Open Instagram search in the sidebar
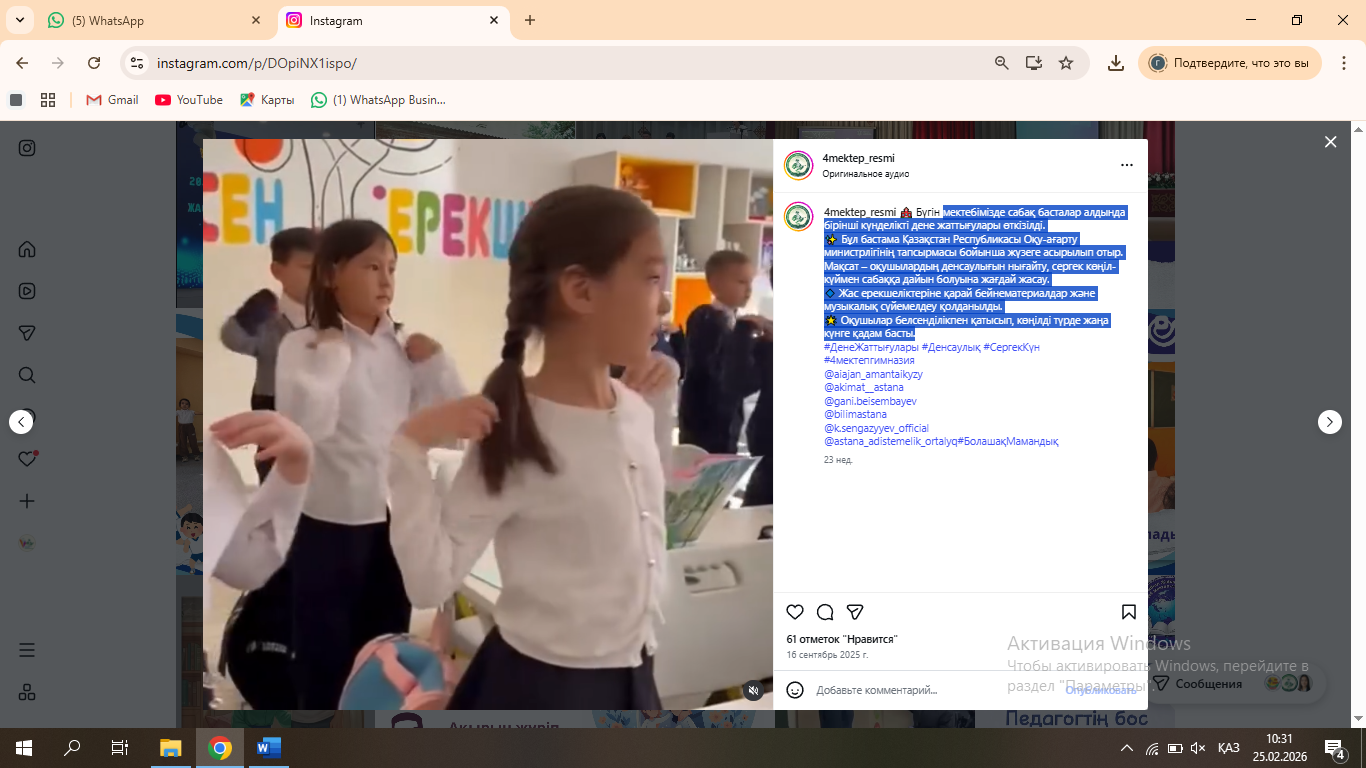Image resolution: width=1366 pixels, height=768 pixels. (x=27, y=375)
